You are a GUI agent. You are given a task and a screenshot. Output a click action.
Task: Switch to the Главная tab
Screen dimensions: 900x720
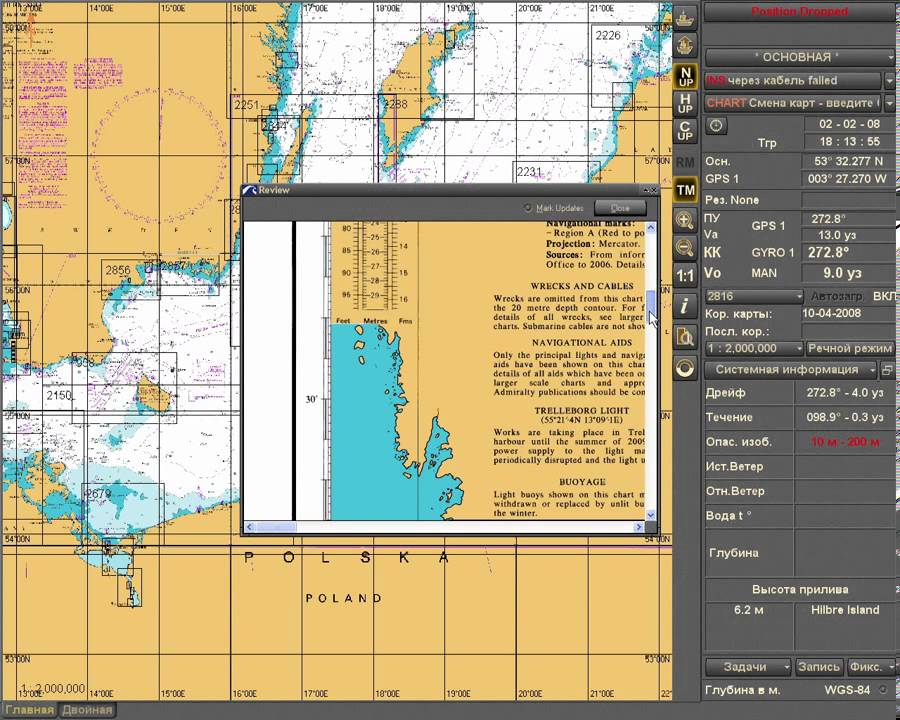point(29,710)
